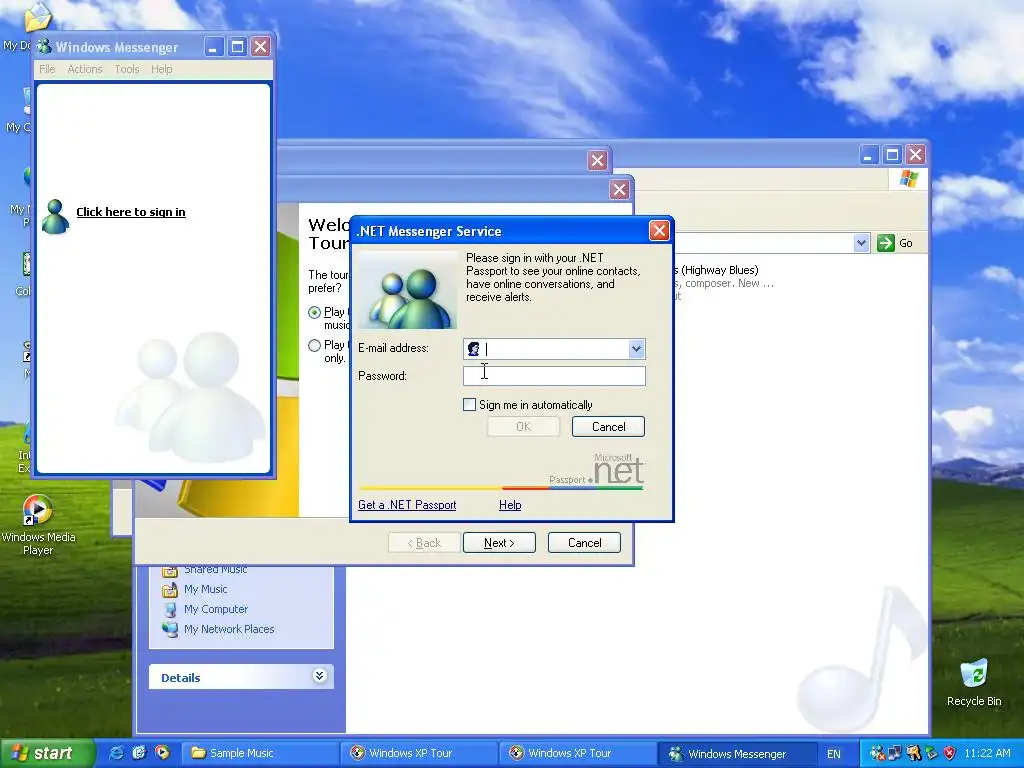
Task: Click the My Music folder icon
Action: 170,590
